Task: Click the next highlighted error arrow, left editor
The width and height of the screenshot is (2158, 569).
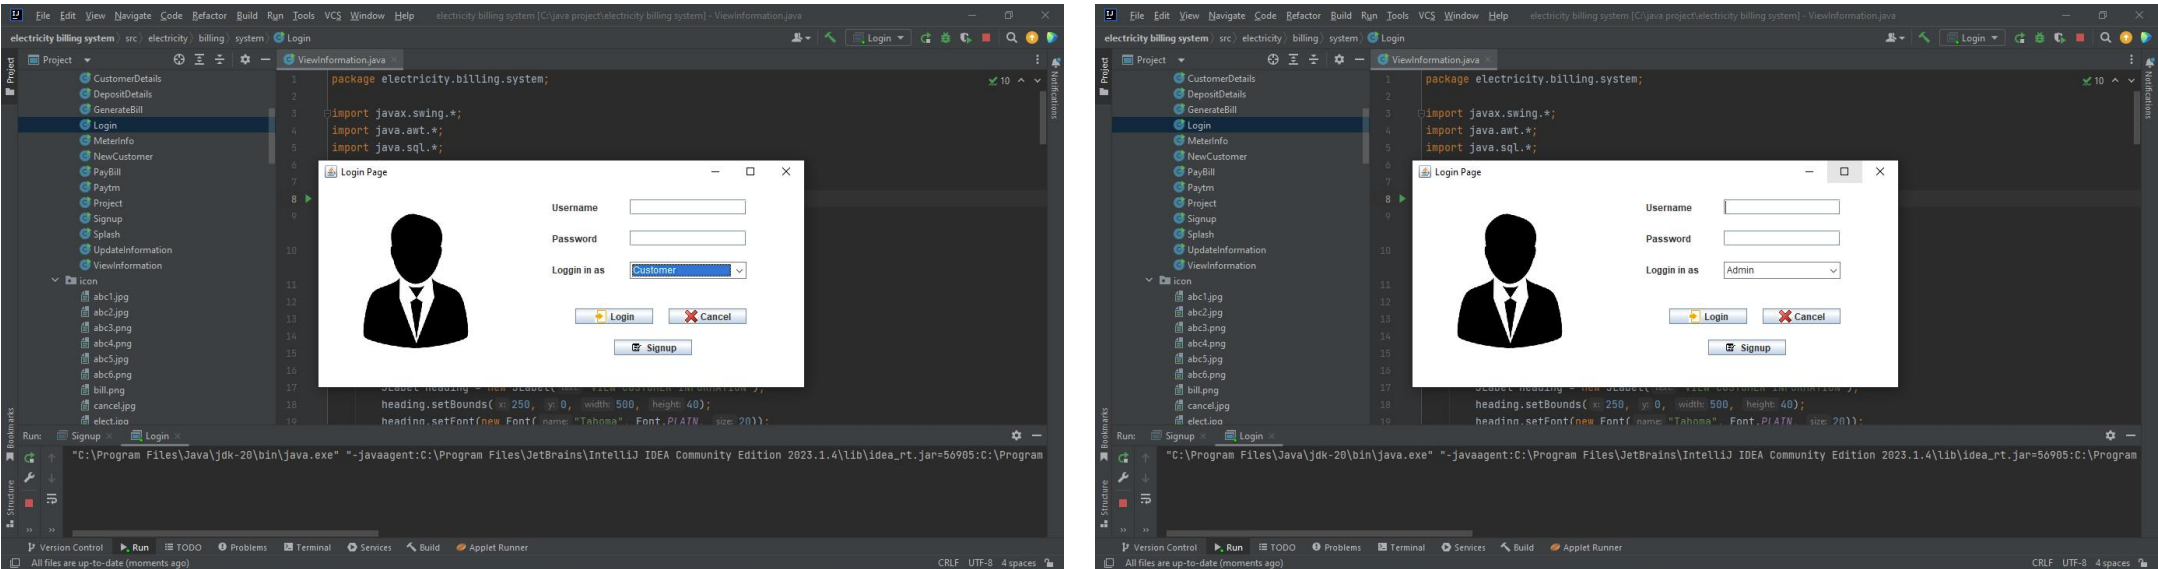Action: [x=1037, y=80]
